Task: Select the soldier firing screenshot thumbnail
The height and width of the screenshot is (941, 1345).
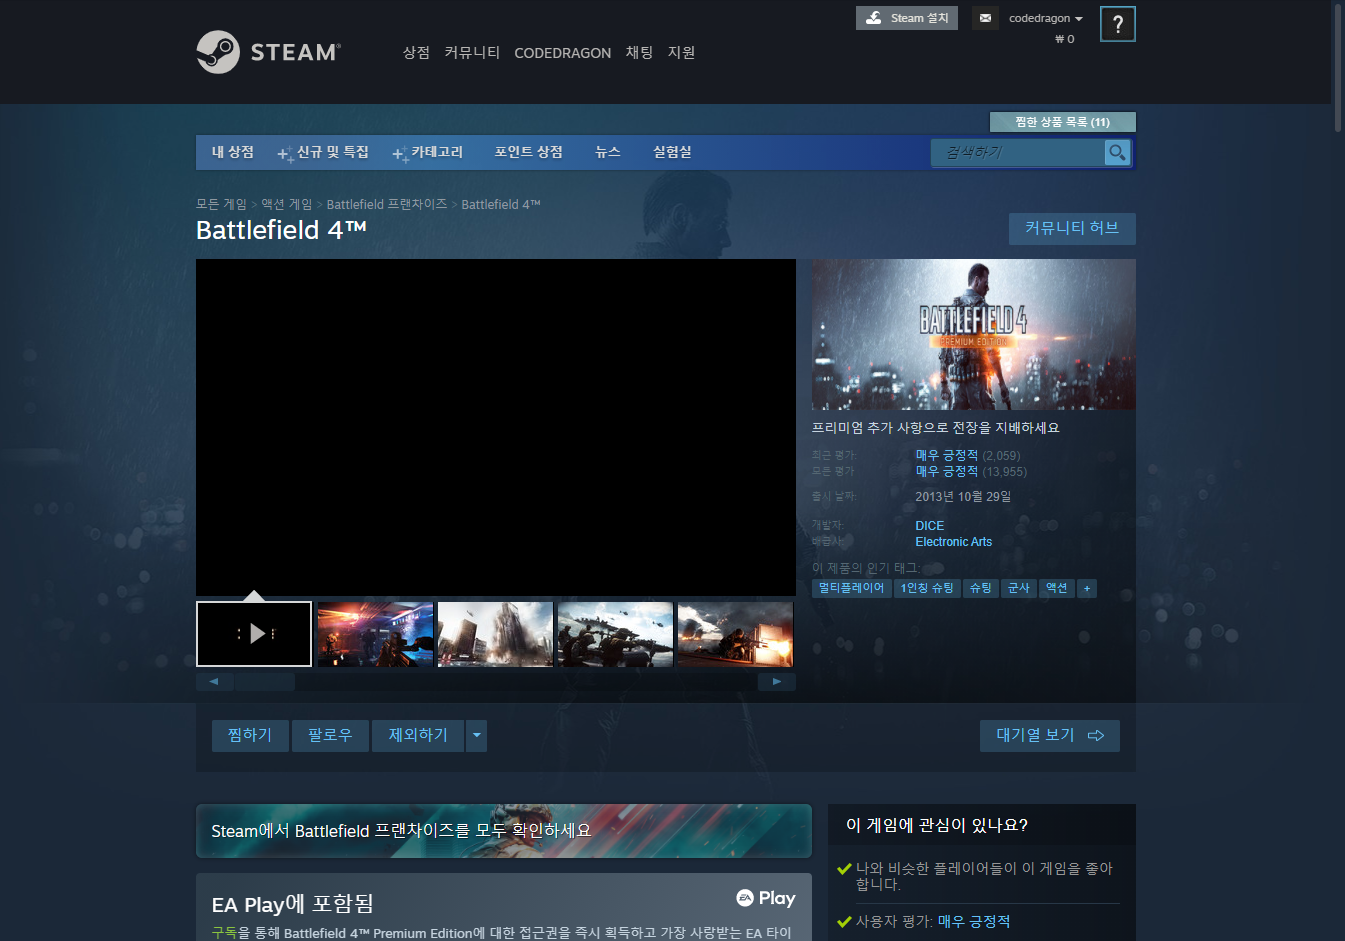Action: point(735,634)
